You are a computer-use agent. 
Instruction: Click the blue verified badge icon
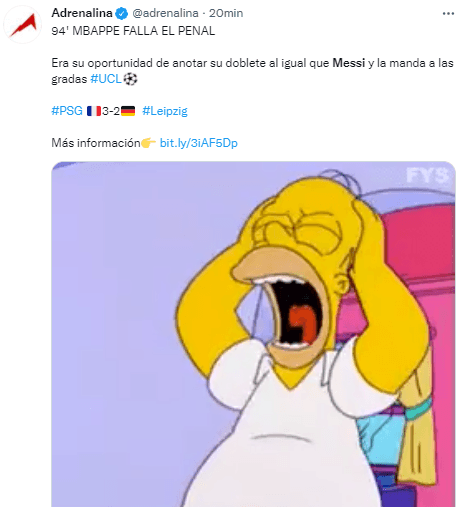(122, 13)
